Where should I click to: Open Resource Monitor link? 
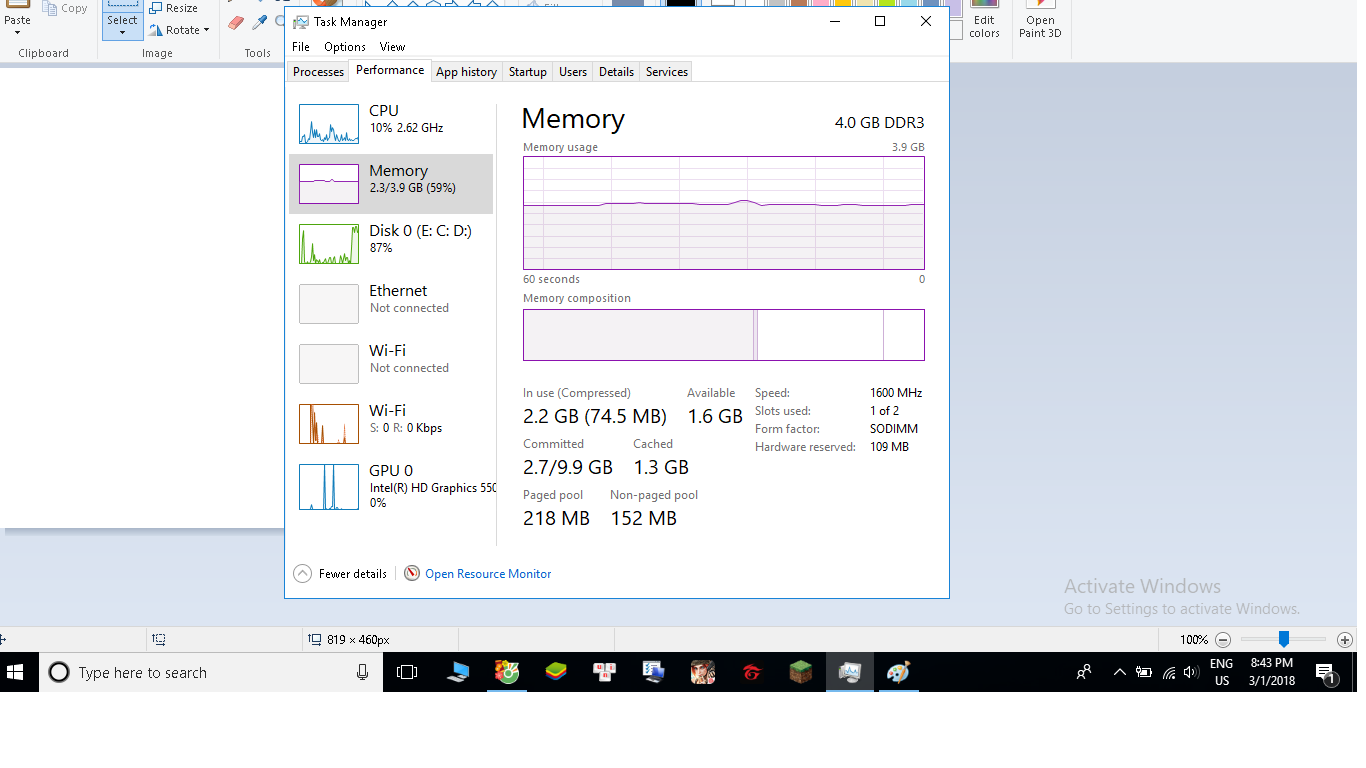pyautogui.click(x=488, y=574)
